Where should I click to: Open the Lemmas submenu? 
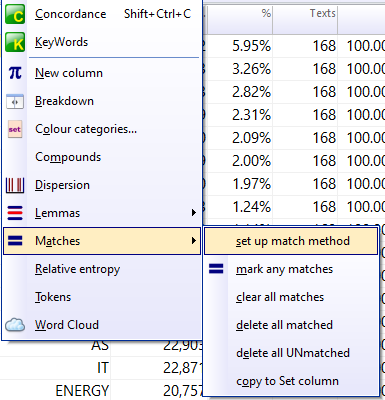pyautogui.click(x=102, y=213)
